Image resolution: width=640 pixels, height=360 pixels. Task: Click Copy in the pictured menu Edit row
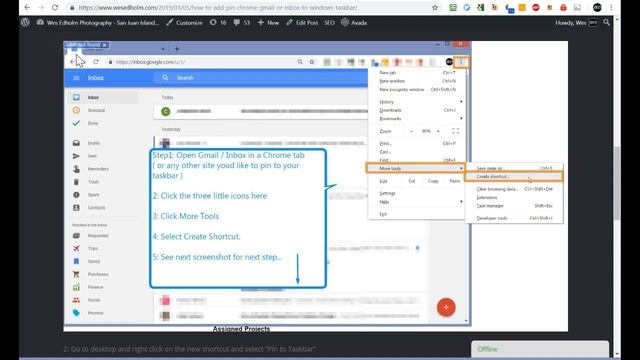(x=433, y=181)
